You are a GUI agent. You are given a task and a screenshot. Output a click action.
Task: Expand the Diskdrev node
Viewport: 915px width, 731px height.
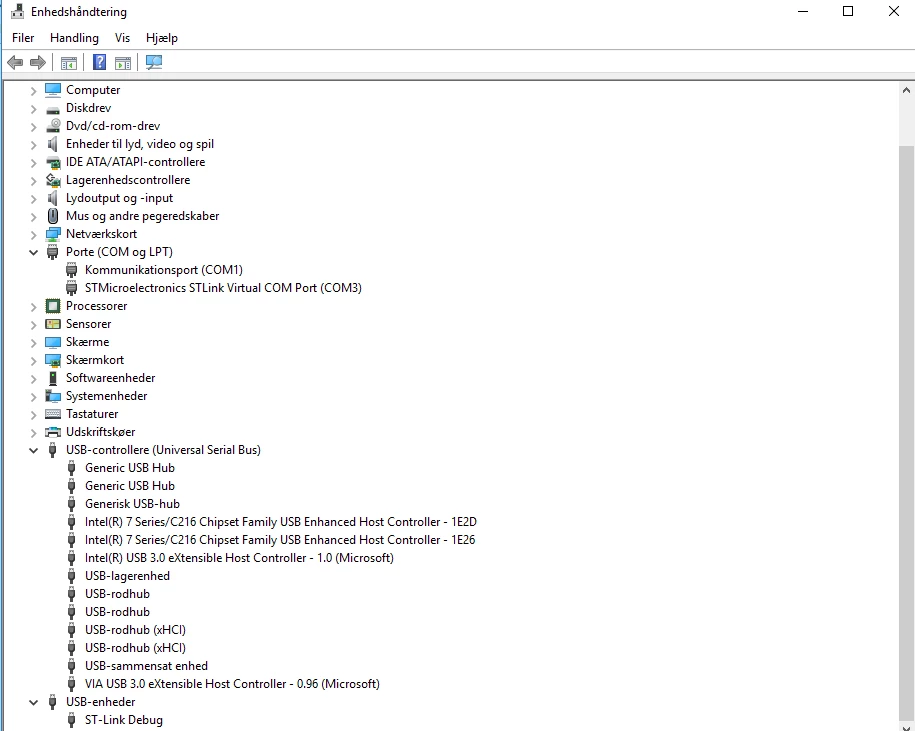(x=33, y=109)
